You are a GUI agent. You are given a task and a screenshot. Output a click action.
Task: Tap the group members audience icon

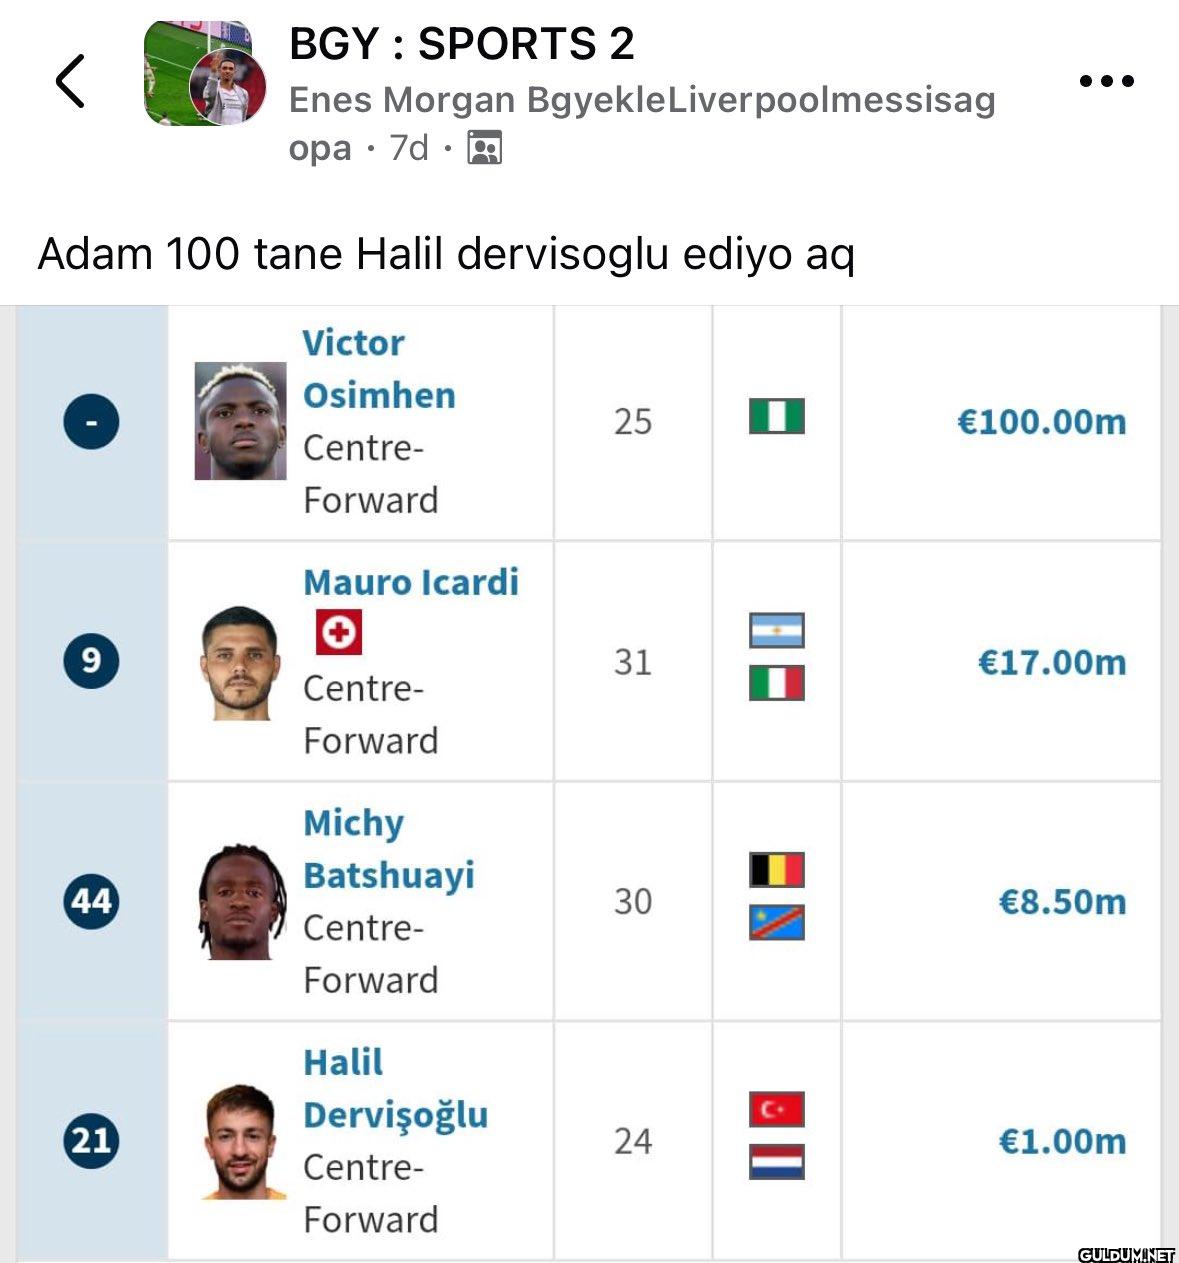(x=485, y=148)
